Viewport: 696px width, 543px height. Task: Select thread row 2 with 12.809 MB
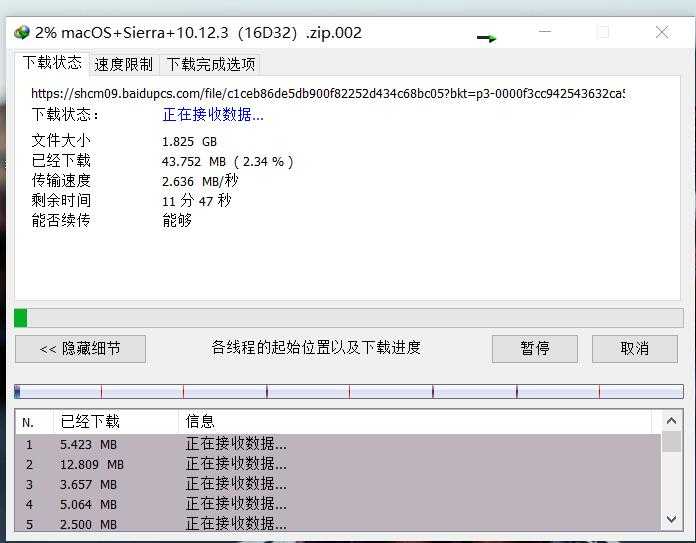[337, 464]
